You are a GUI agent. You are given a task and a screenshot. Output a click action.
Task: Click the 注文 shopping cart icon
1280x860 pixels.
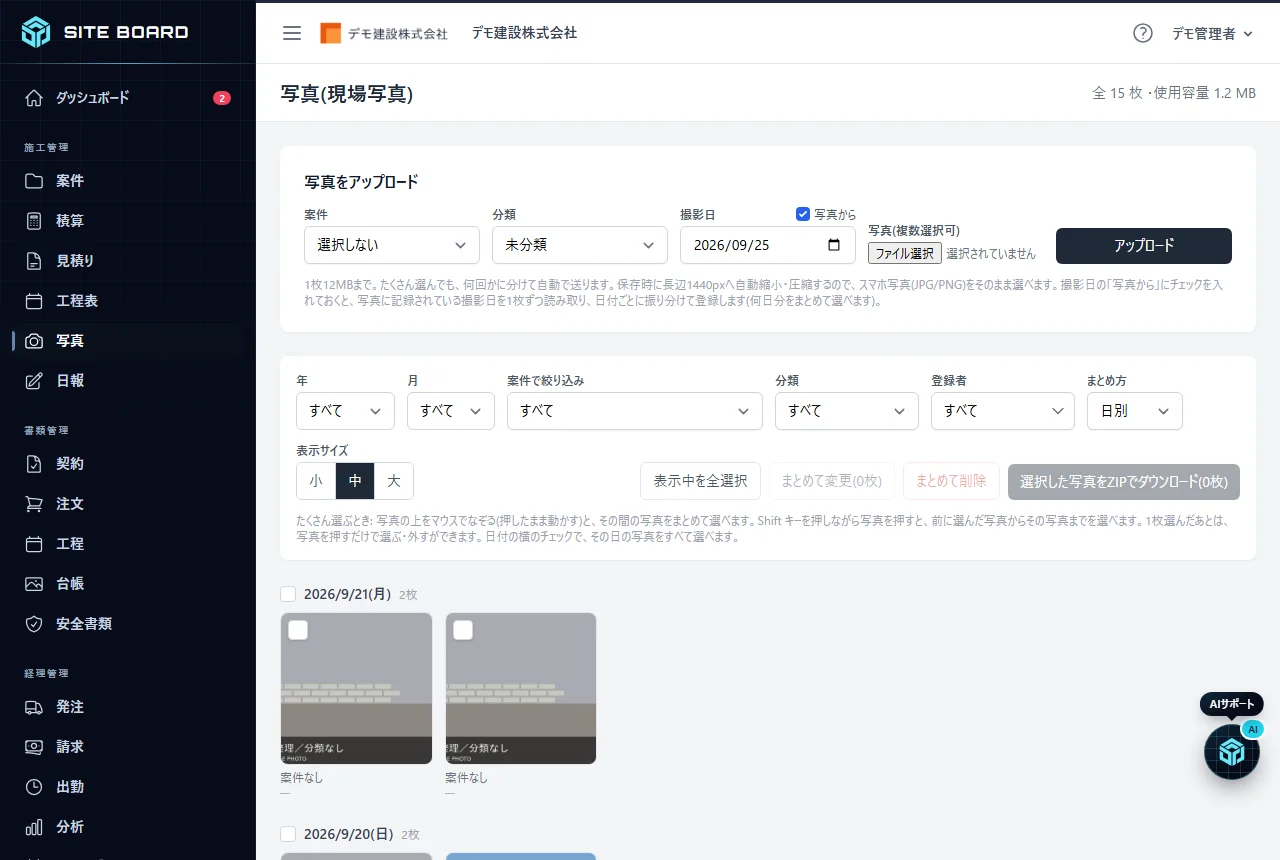(34, 504)
